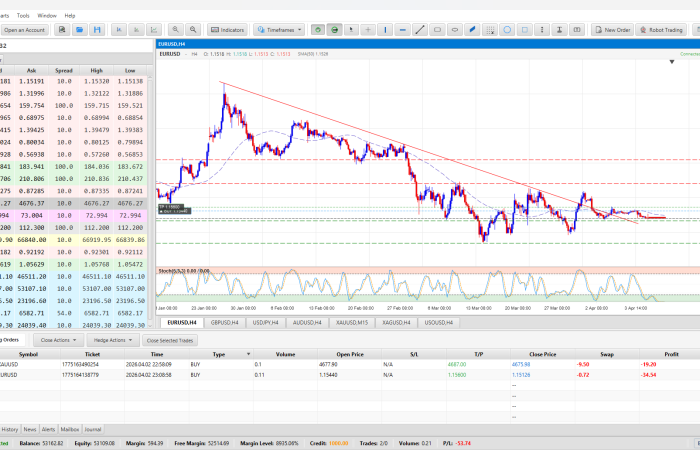The height and width of the screenshot is (450, 700).
Task: Switch to the XAUUSD,M15 chart tab
Action: click(x=352, y=322)
